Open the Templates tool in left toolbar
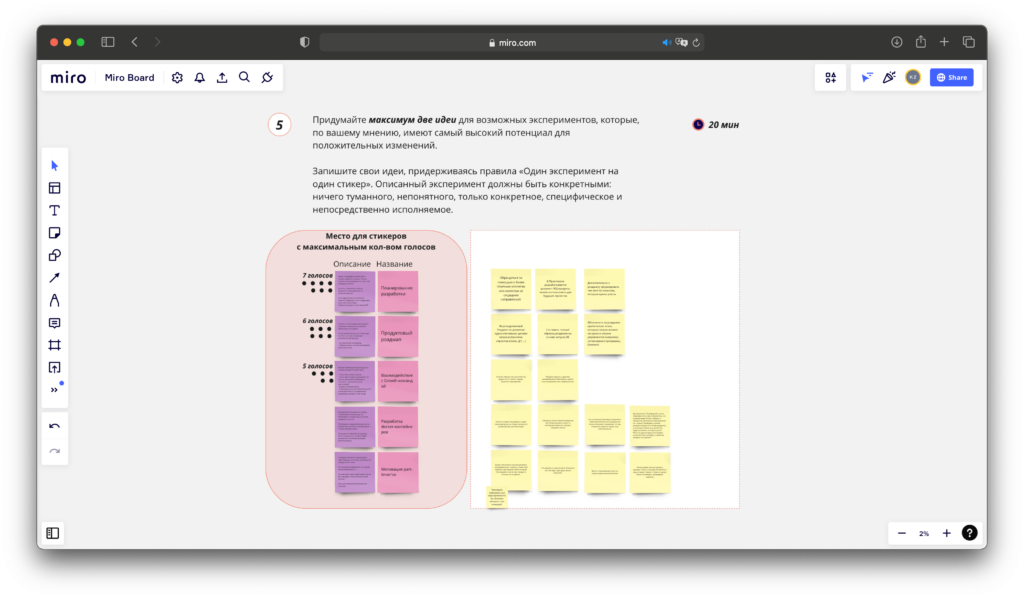Screen dimensions: 1024x598 pos(55,188)
